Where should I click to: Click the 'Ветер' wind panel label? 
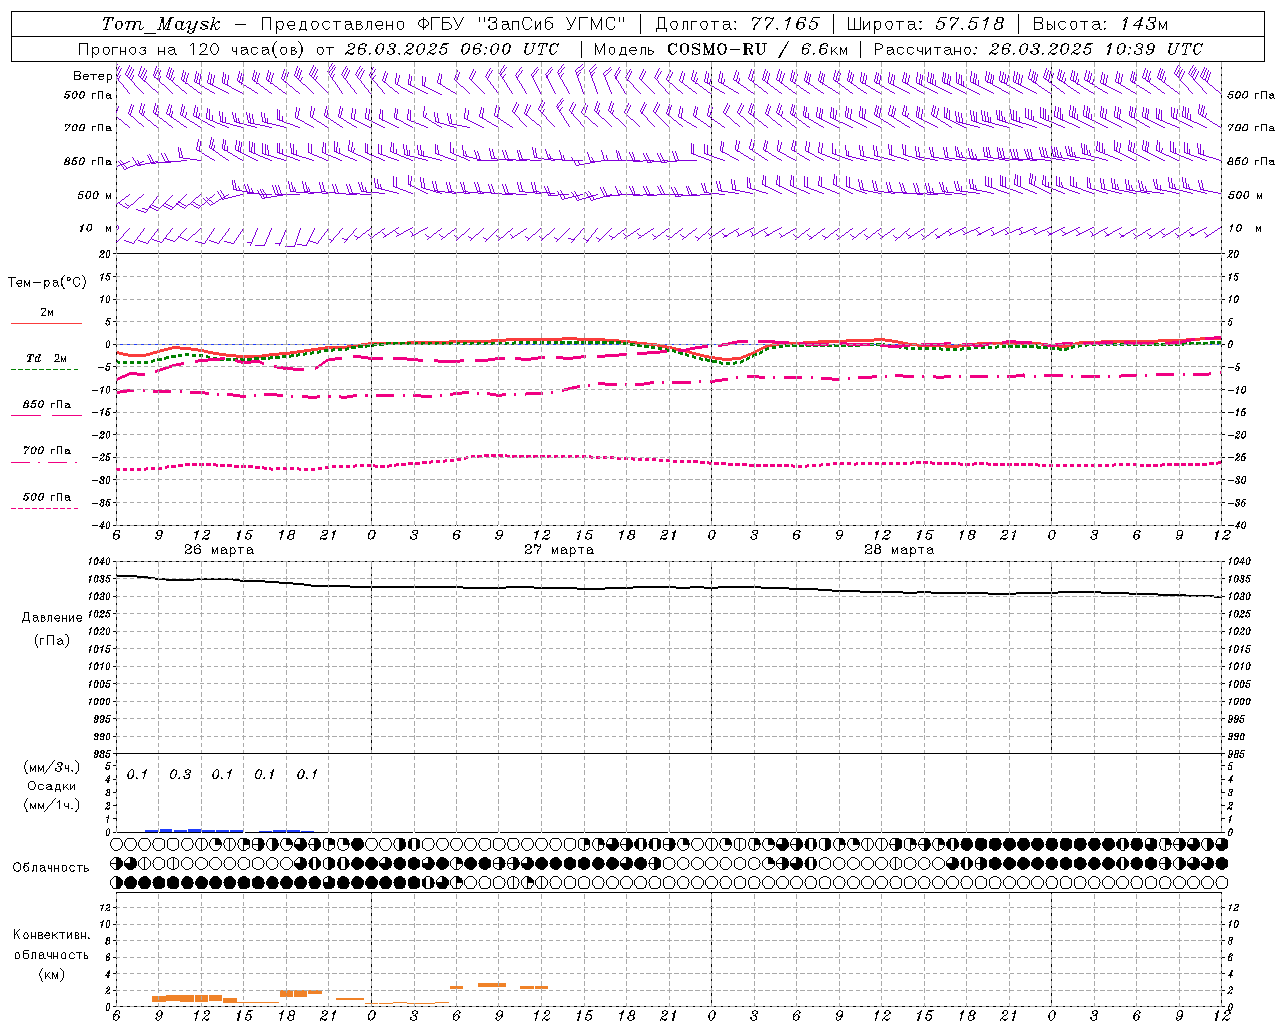pos(92,76)
